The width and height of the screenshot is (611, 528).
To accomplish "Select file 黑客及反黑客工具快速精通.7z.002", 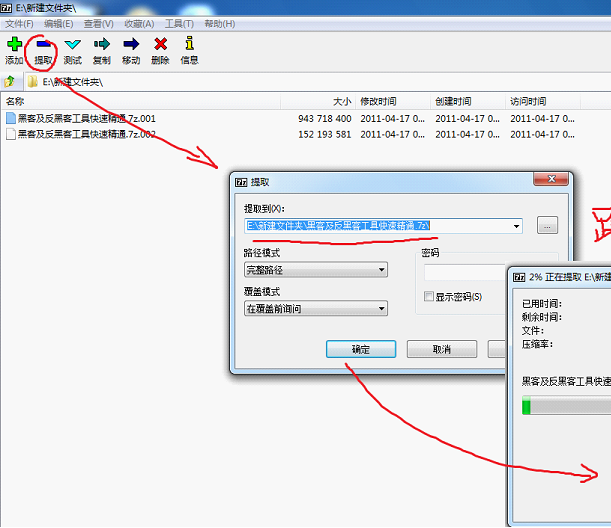I will (x=87, y=134).
